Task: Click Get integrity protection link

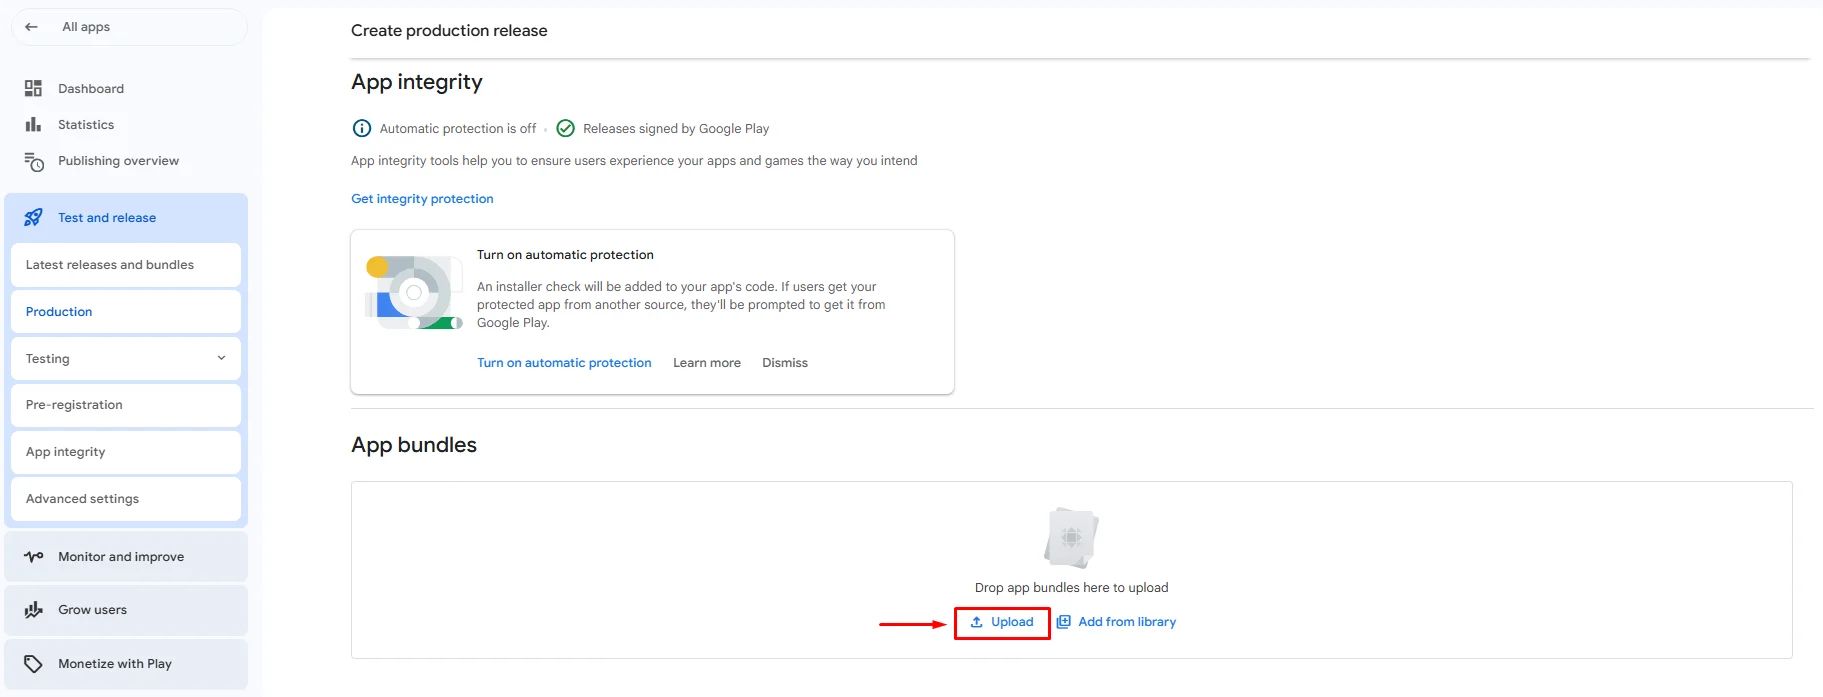Action: (422, 199)
